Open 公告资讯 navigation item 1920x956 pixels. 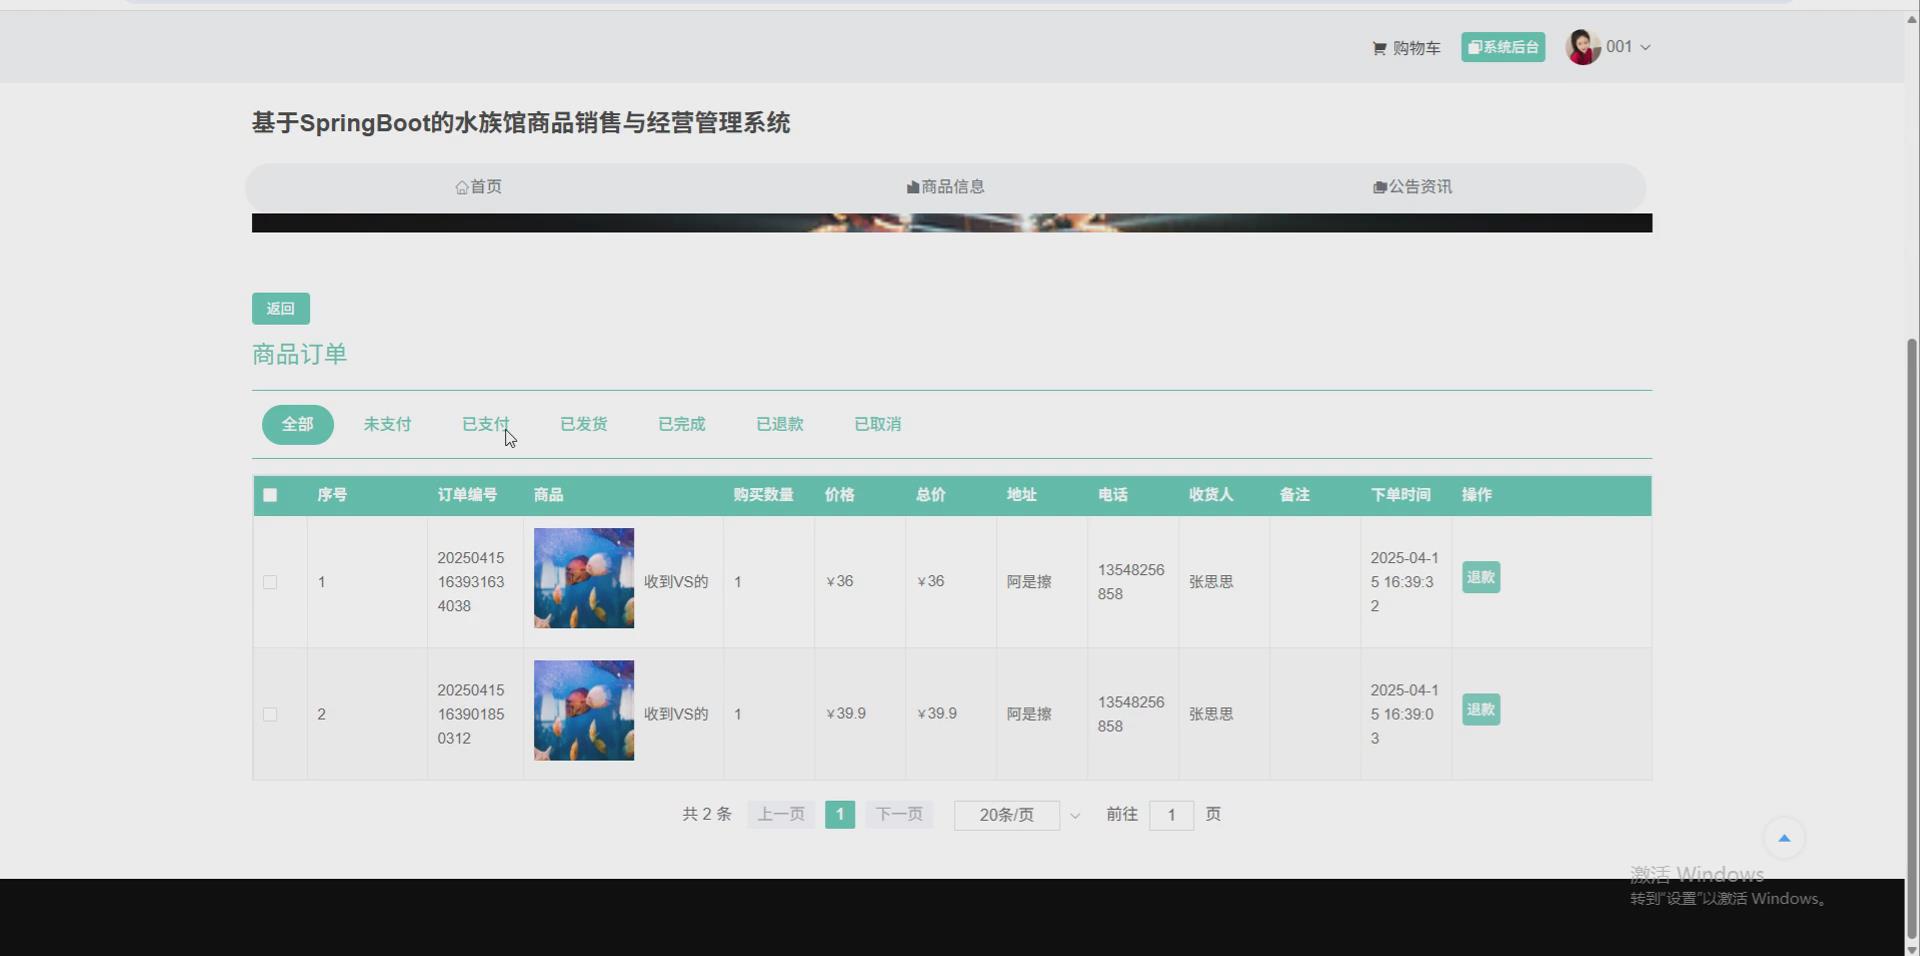tap(1412, 187)
